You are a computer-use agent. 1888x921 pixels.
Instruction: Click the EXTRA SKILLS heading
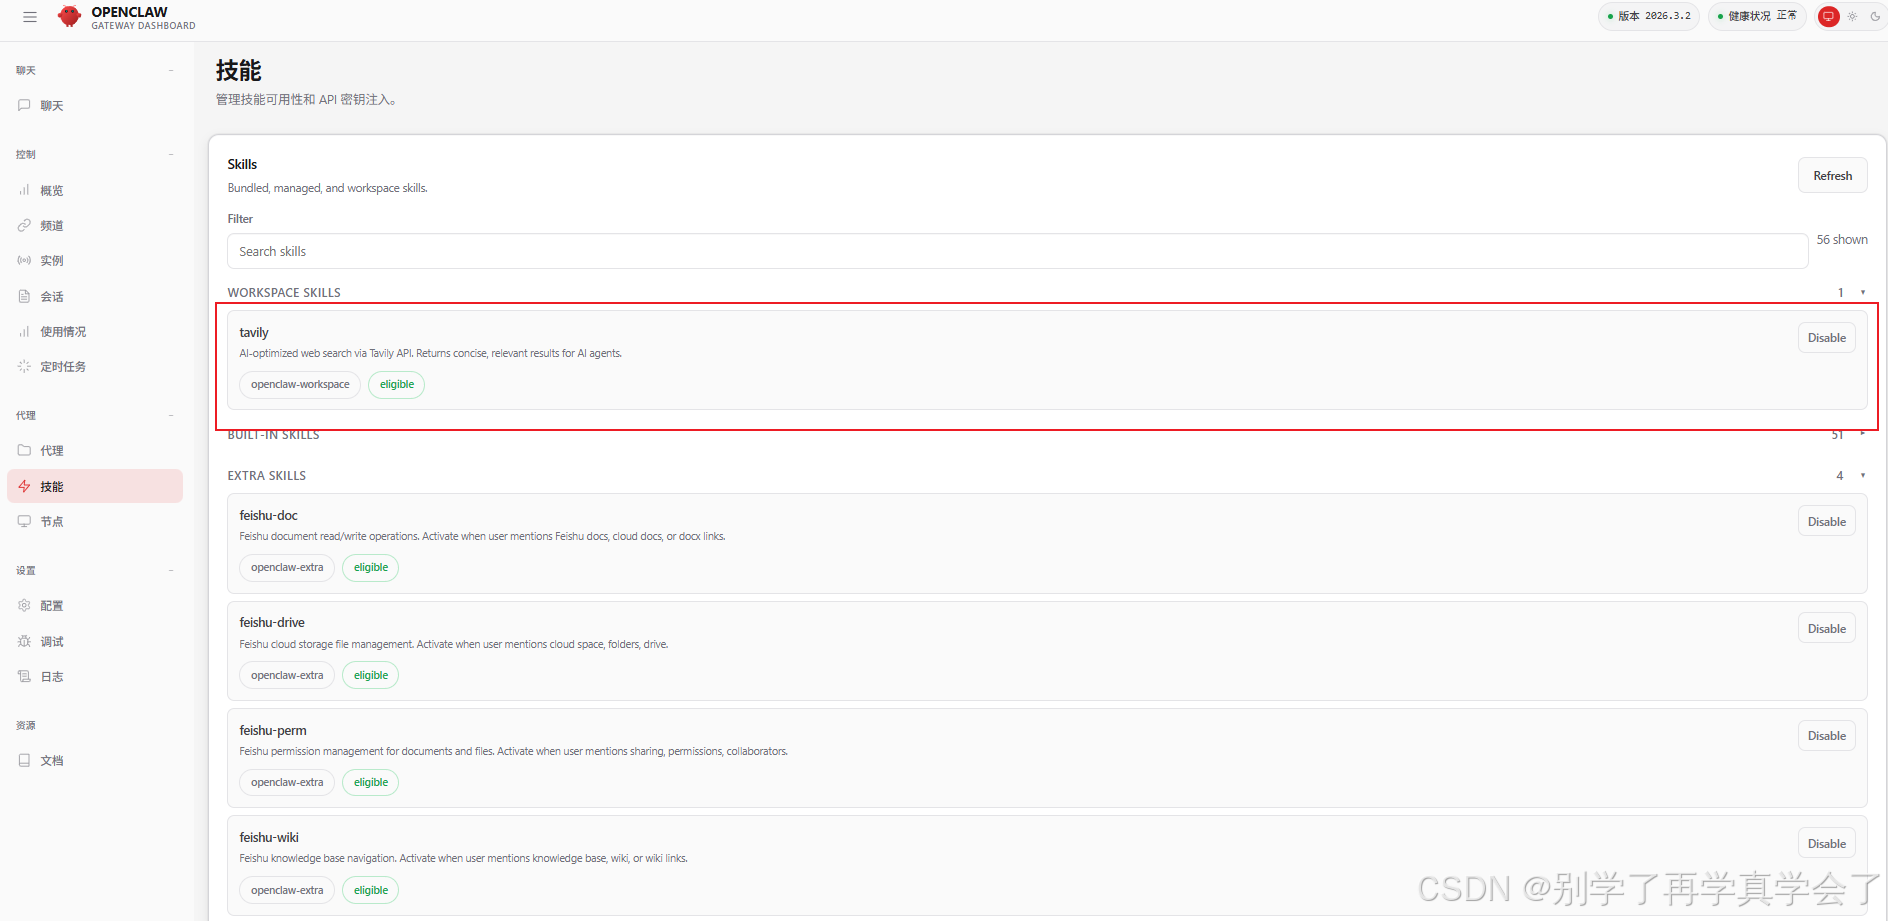point(267,475)
